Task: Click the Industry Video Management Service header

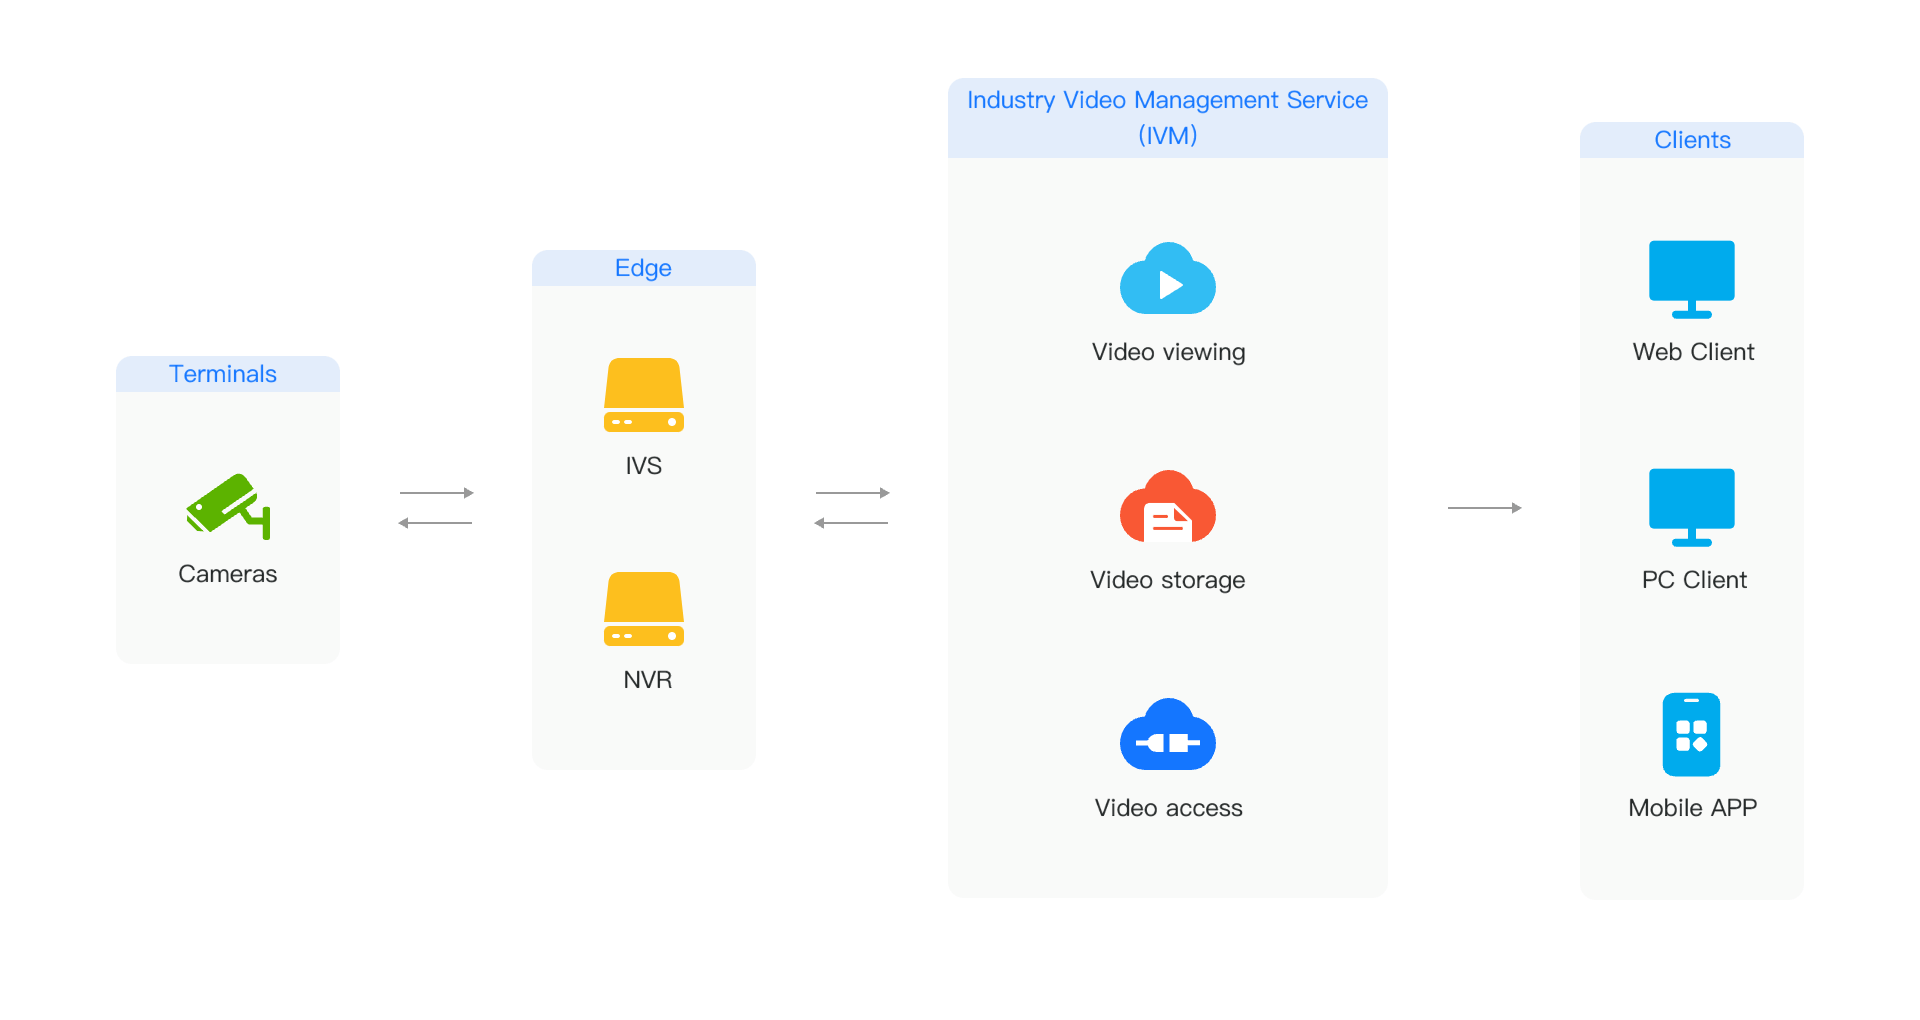Action: click(1167, 117)
